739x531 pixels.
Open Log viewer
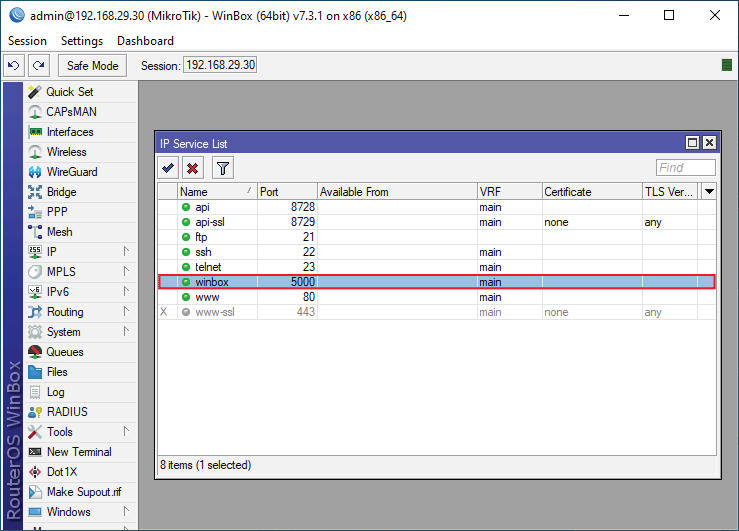81,392
